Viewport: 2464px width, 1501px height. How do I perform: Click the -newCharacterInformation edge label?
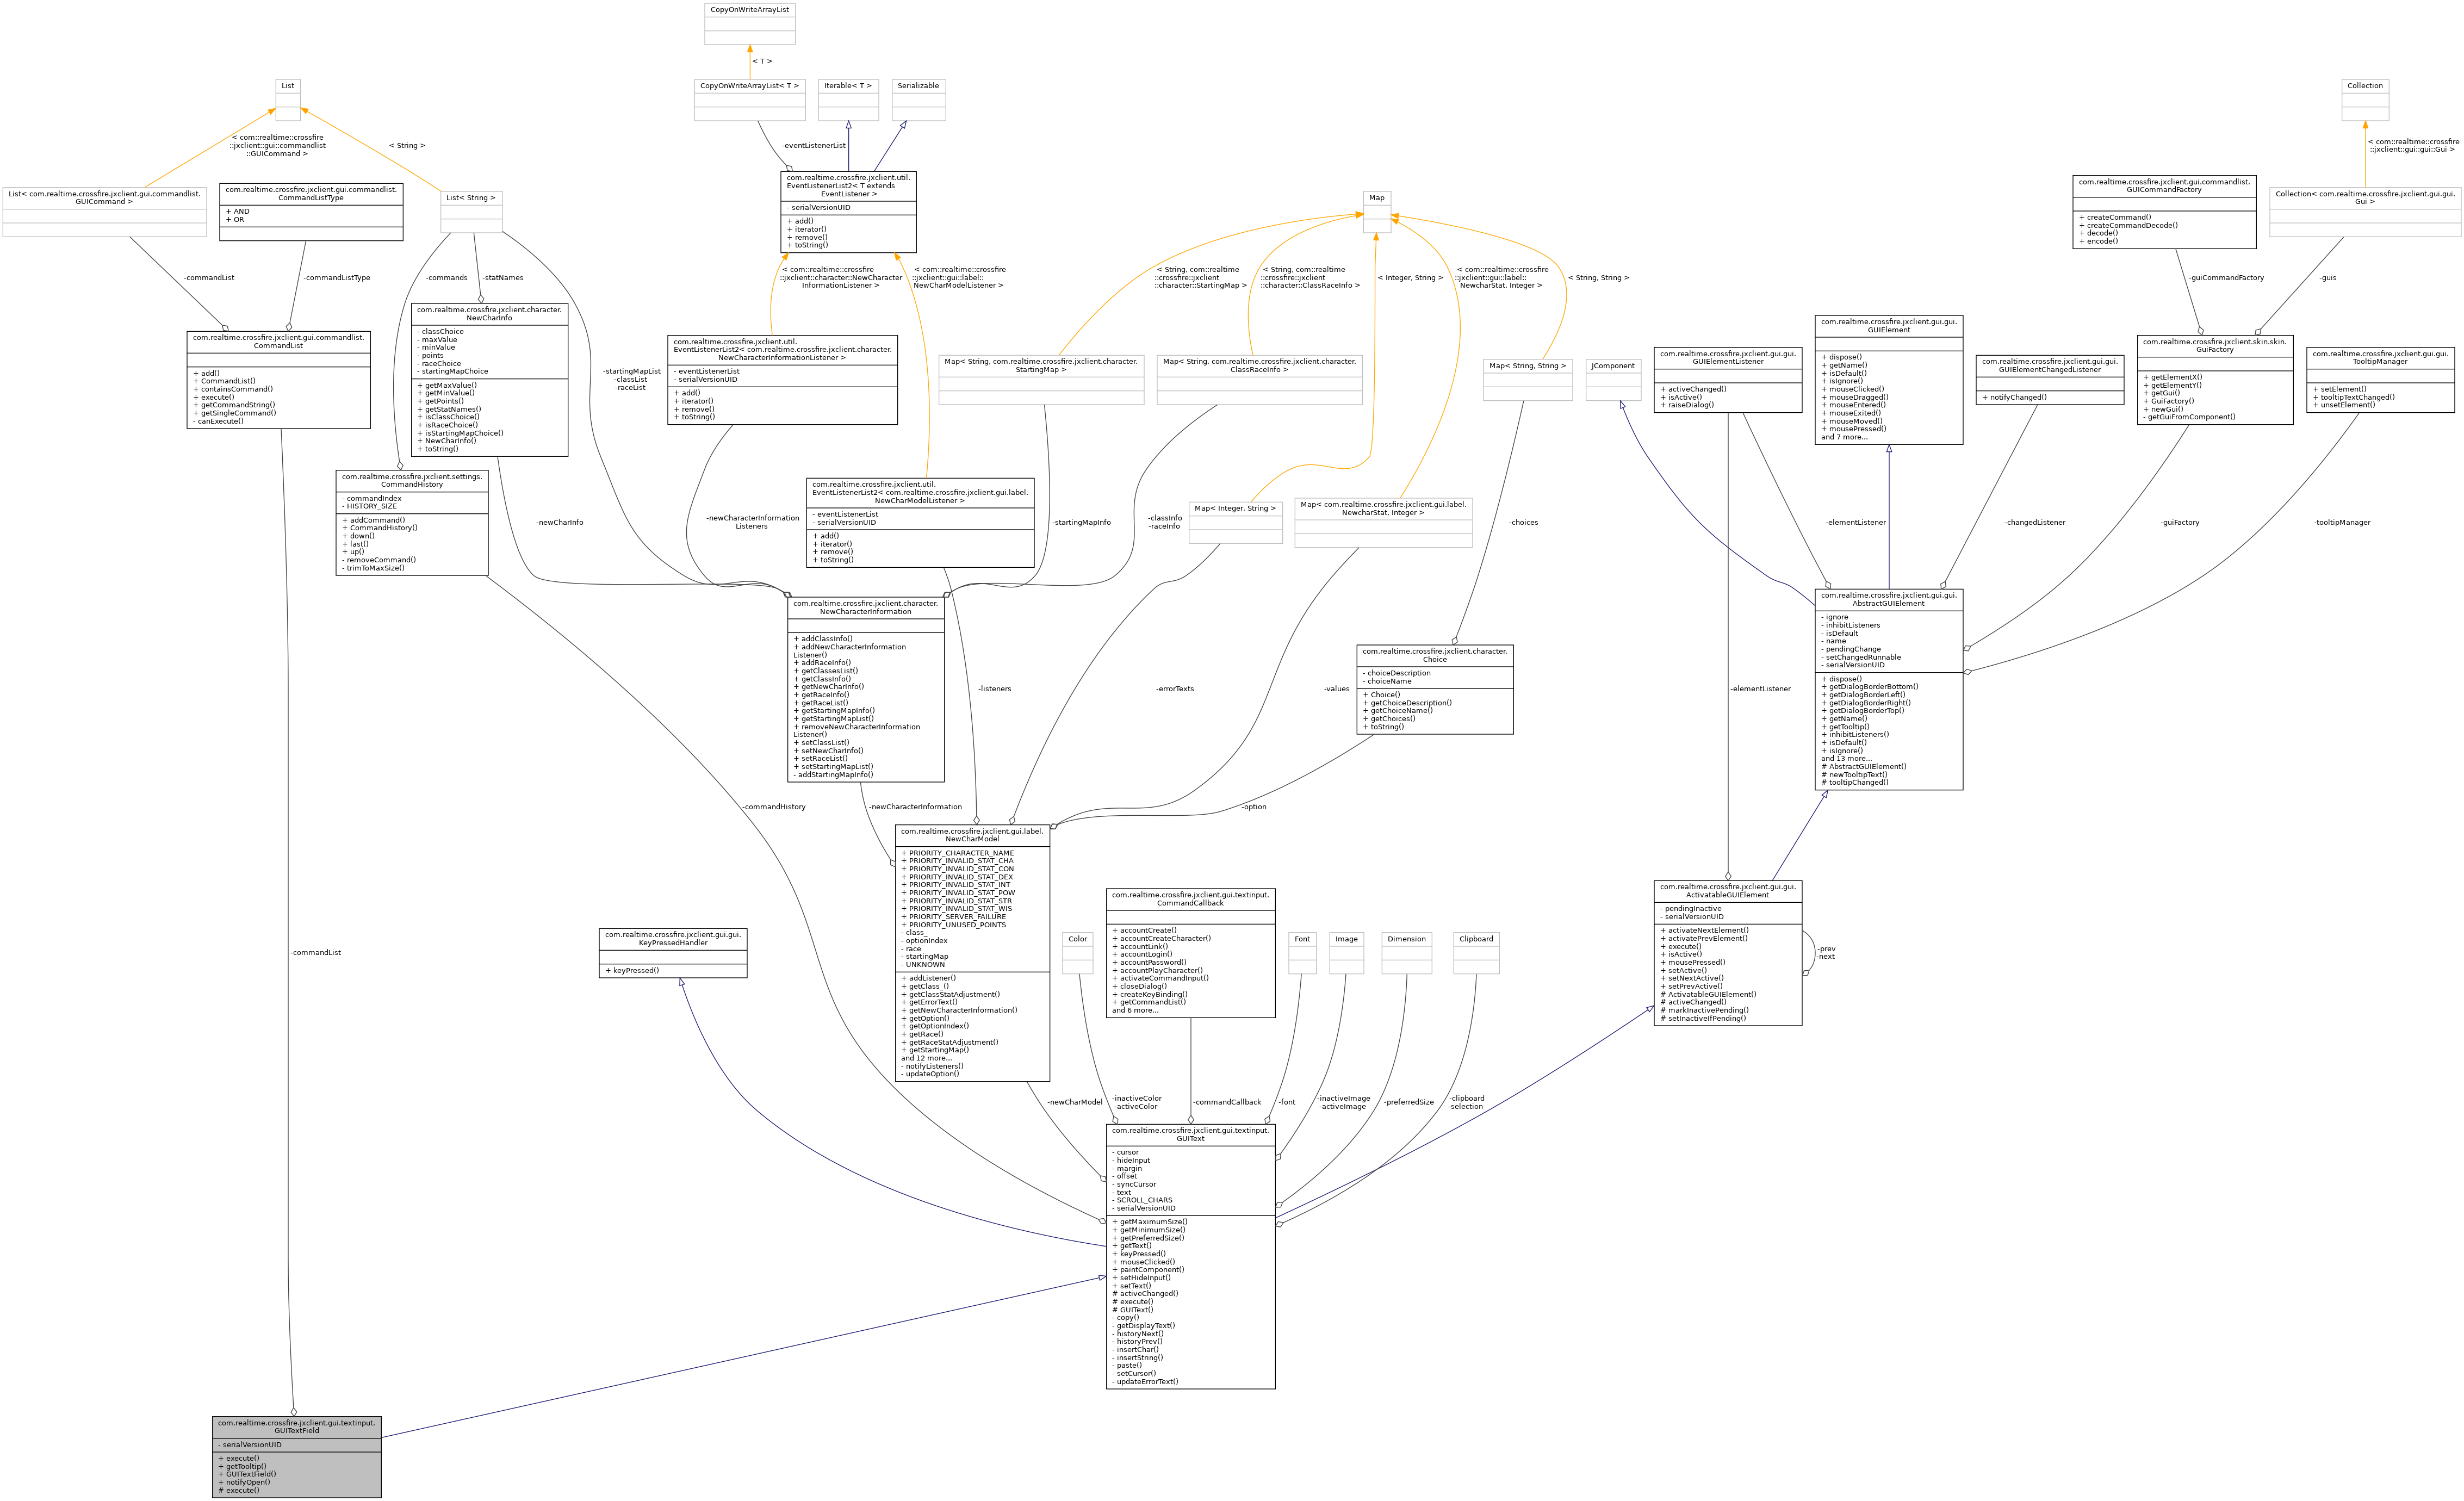pos(915,807)
